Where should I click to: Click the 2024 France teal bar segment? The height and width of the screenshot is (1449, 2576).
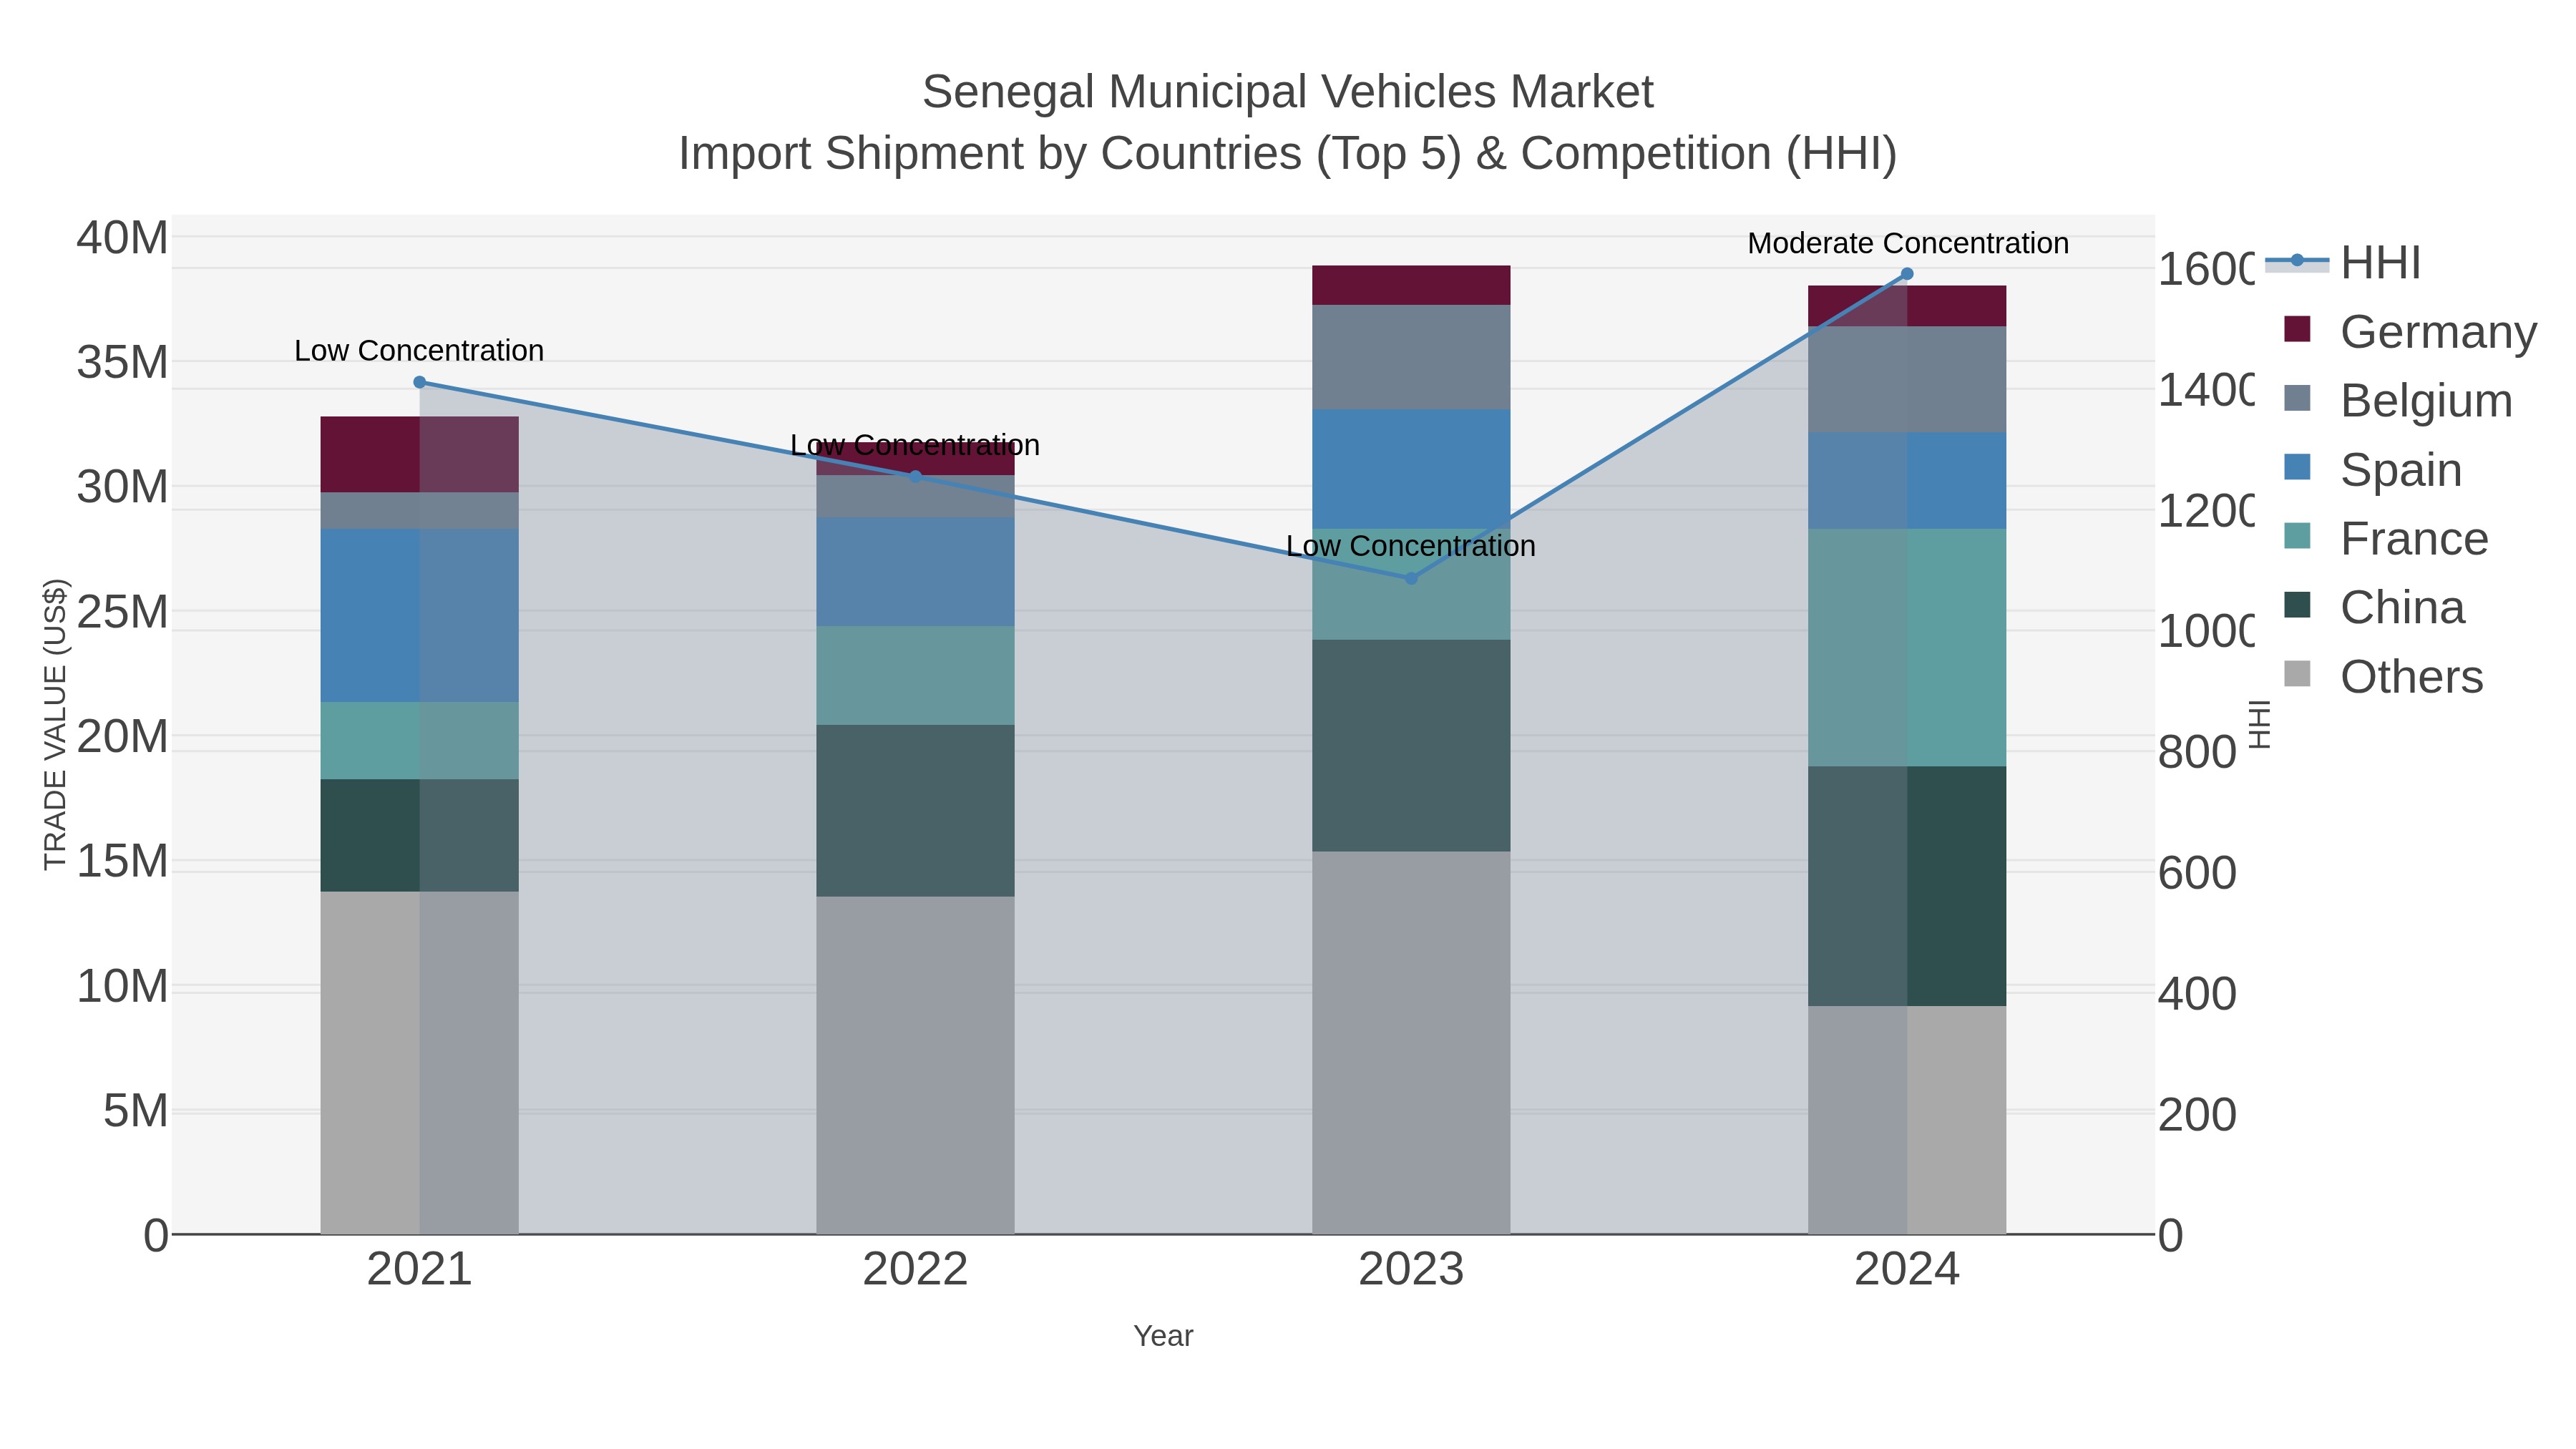1907,647
